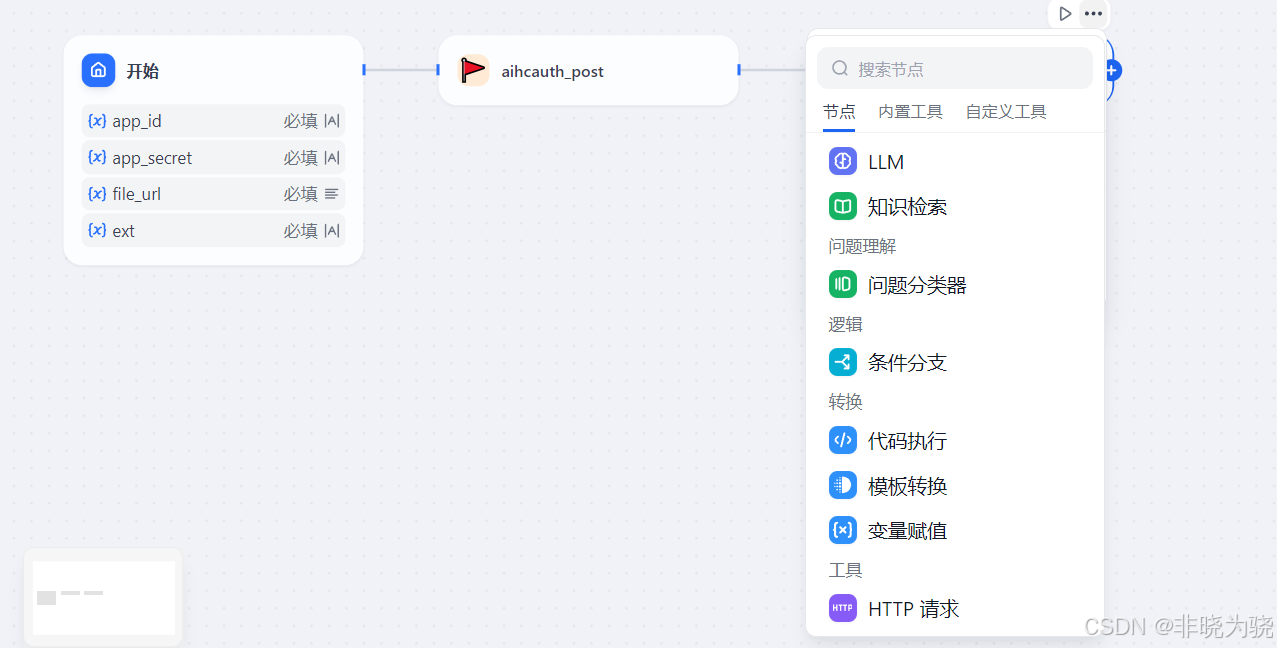This screenshot has width=1277, height=648.
Task: Switch to the 内置工具 tab
Action: click(910, 112)
